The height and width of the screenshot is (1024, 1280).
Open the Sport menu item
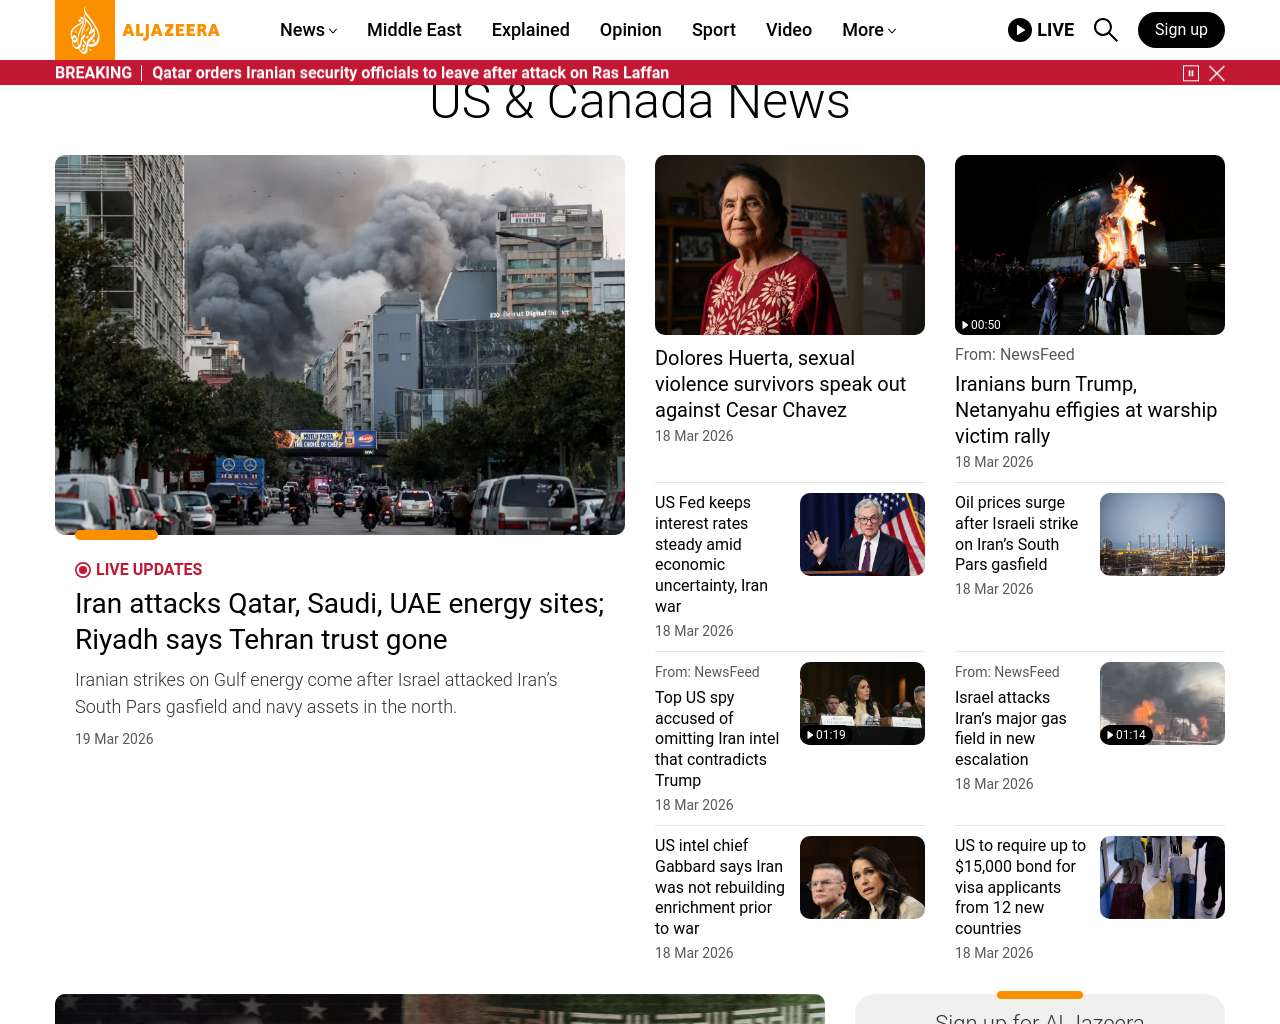click(713, 30)
